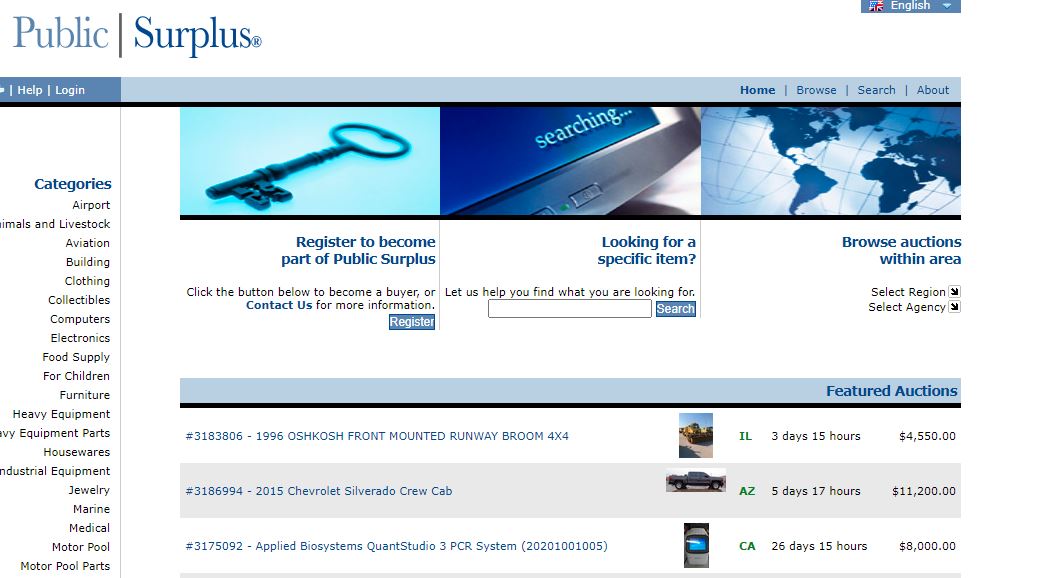Viewport: 1053px width, 578px height.
Task: Open the Electronics category
Action: [x=80, y=338]
